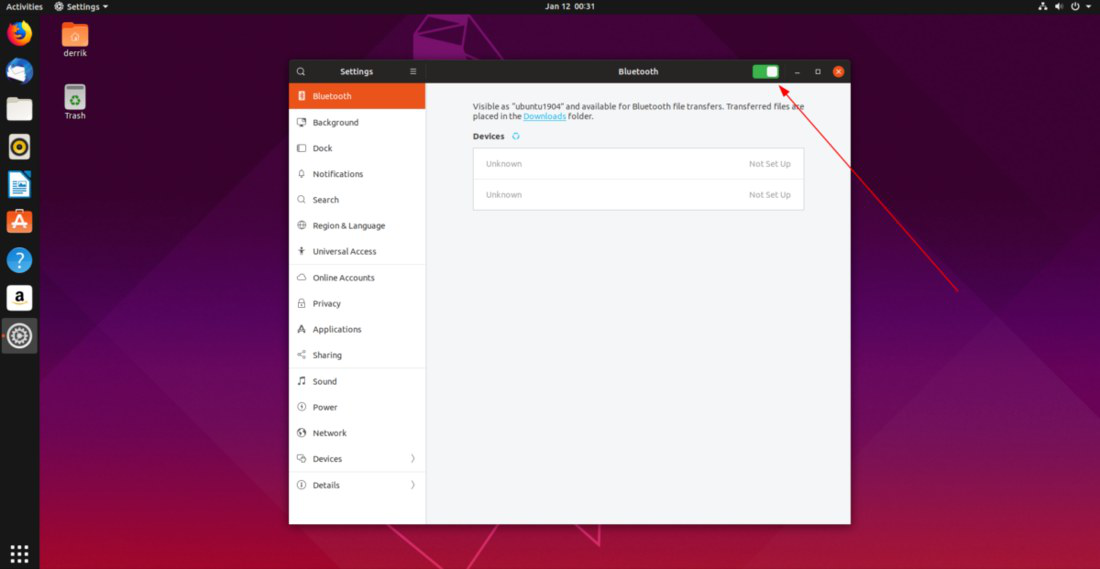Click the search icon in Settings header
1100x569 pixels.
301,72
